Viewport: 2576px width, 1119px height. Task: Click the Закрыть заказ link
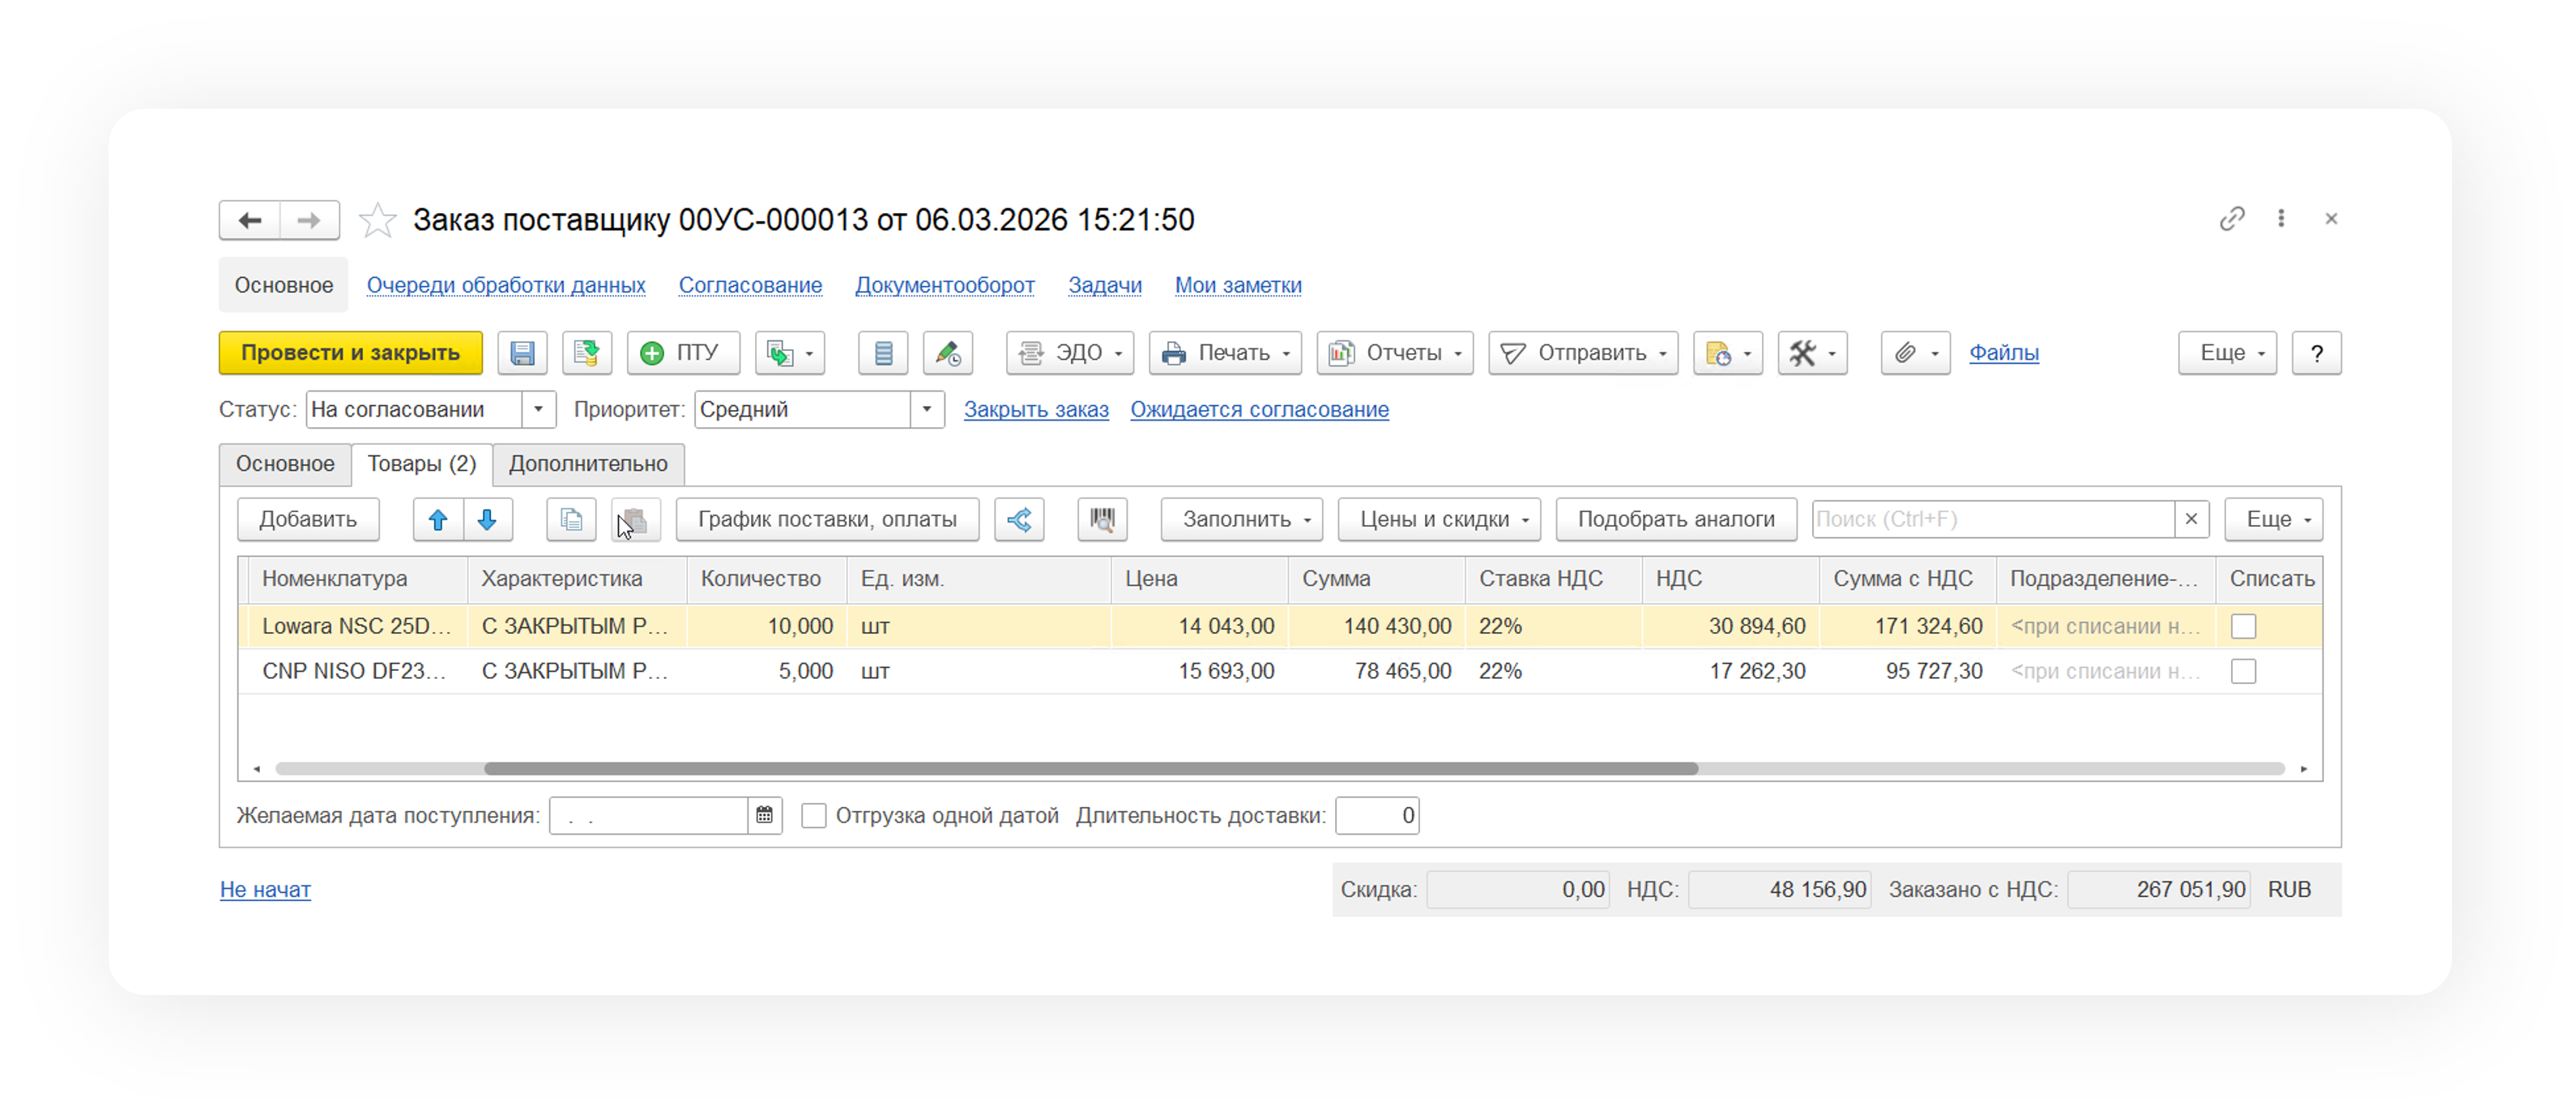[x=1036, y=410]
